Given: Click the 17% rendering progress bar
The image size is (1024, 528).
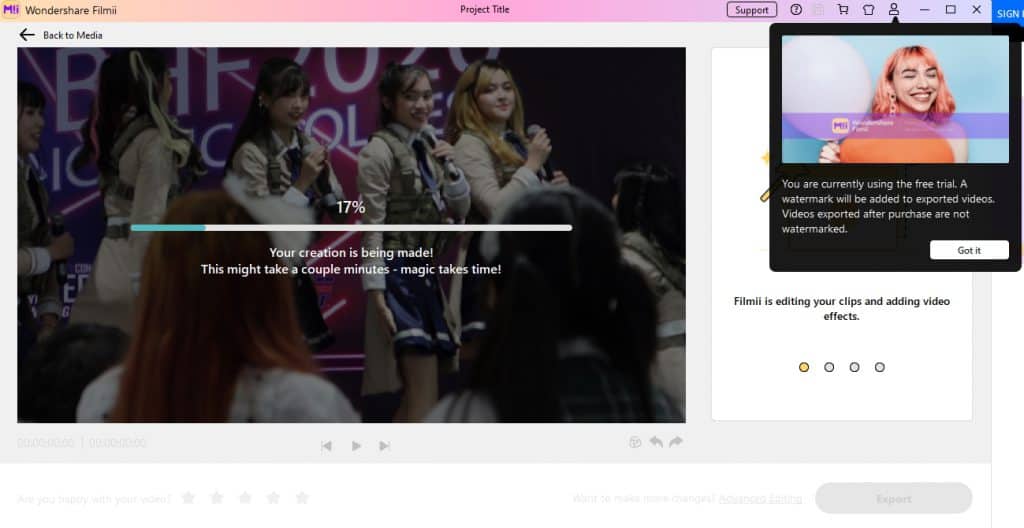Looking at the screenshot, I should coord(351,228).
